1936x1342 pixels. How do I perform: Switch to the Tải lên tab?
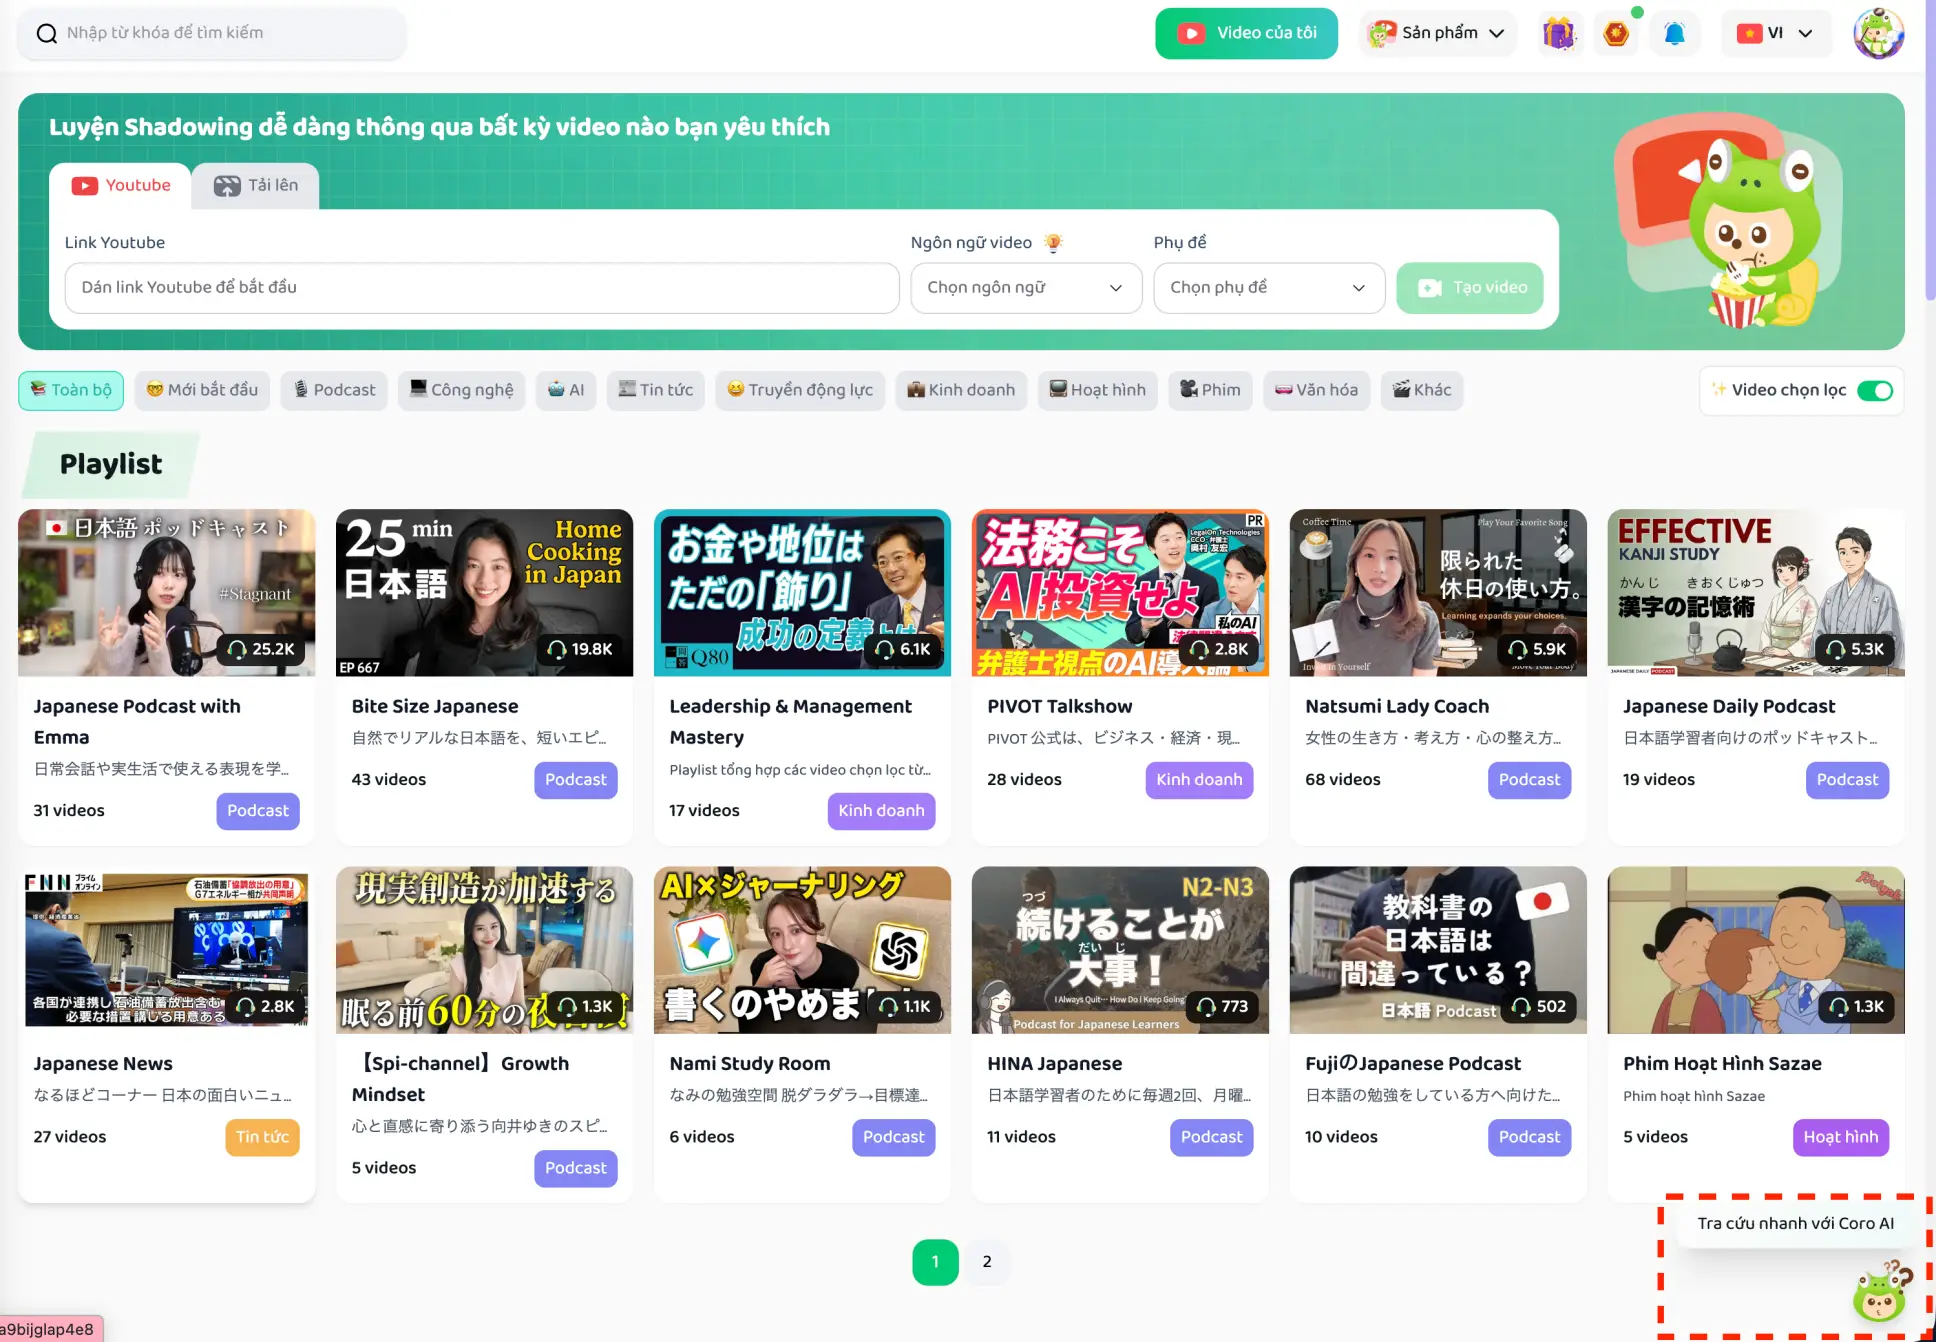[x=256, y=186]
